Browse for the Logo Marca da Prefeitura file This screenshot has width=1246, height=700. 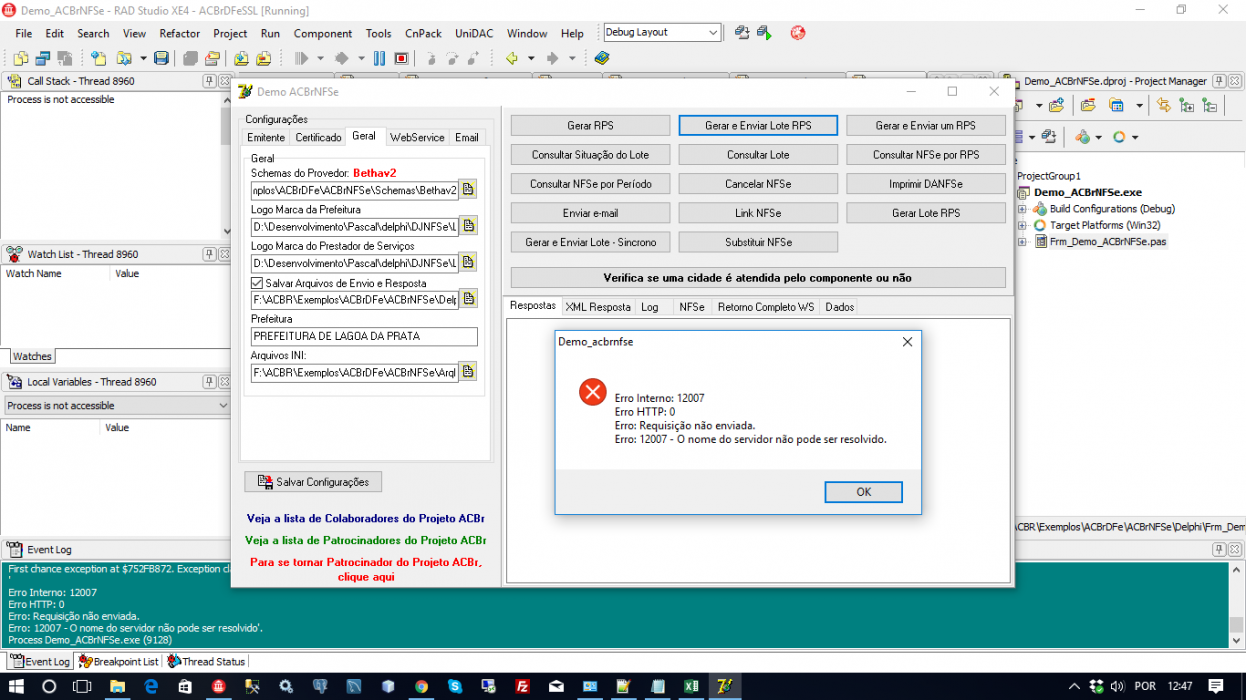coord(468,226)
